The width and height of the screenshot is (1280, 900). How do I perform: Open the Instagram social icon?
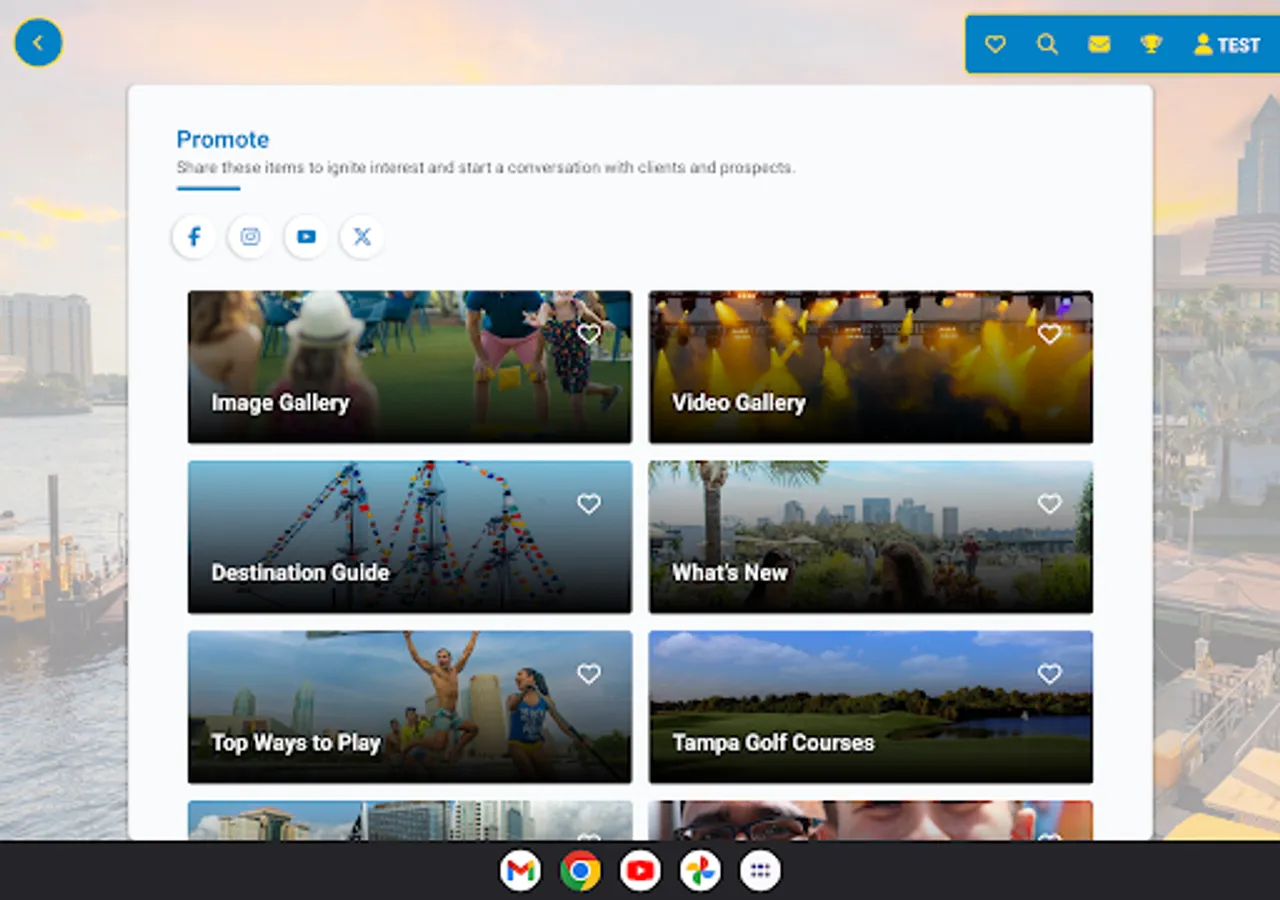pos(250,237)
